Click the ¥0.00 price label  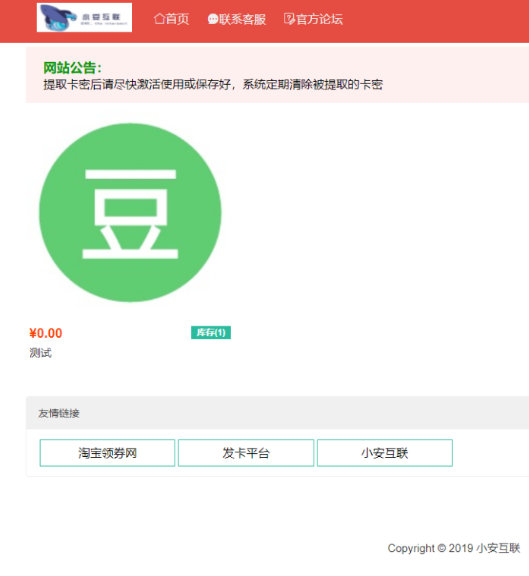coord(46,333)
